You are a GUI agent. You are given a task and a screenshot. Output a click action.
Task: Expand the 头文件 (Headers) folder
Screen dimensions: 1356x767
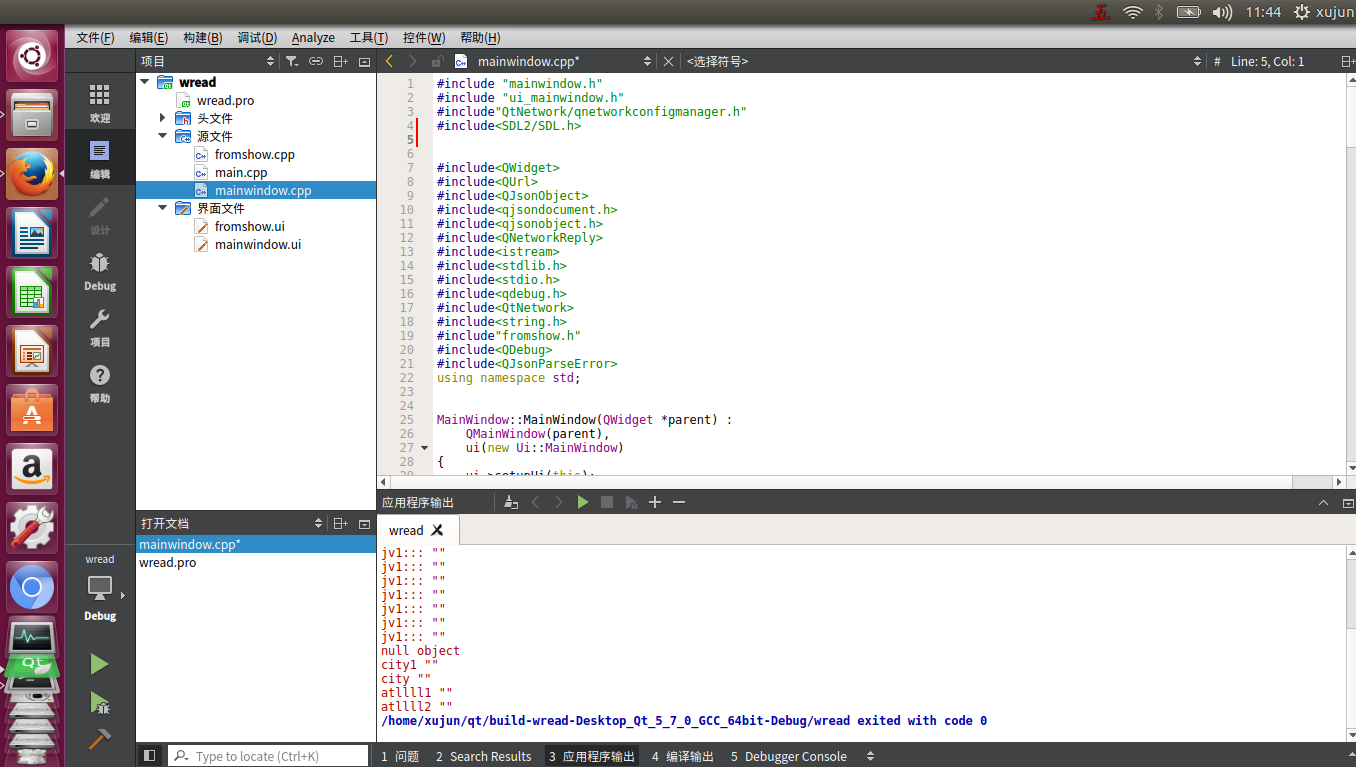tap(163, 118)
